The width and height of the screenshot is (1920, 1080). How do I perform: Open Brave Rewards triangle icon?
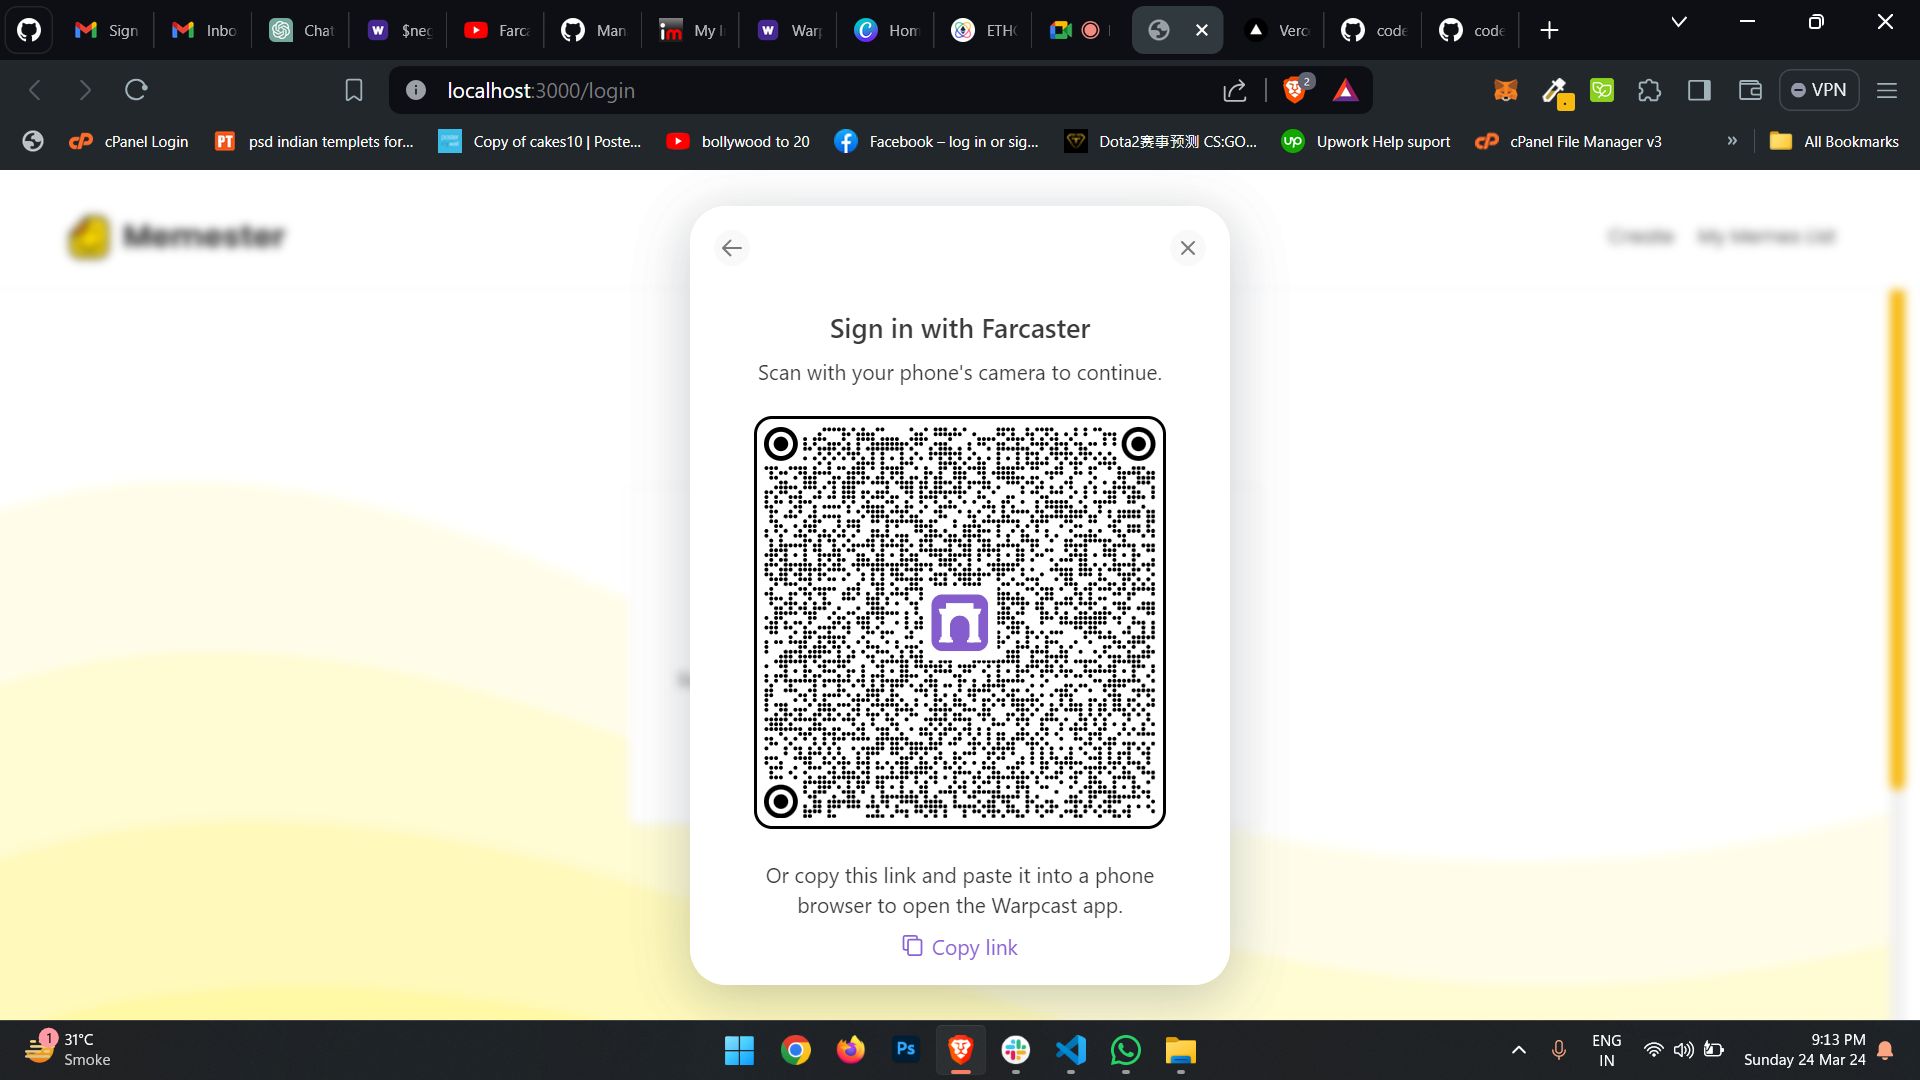[x=1345, y=90]
